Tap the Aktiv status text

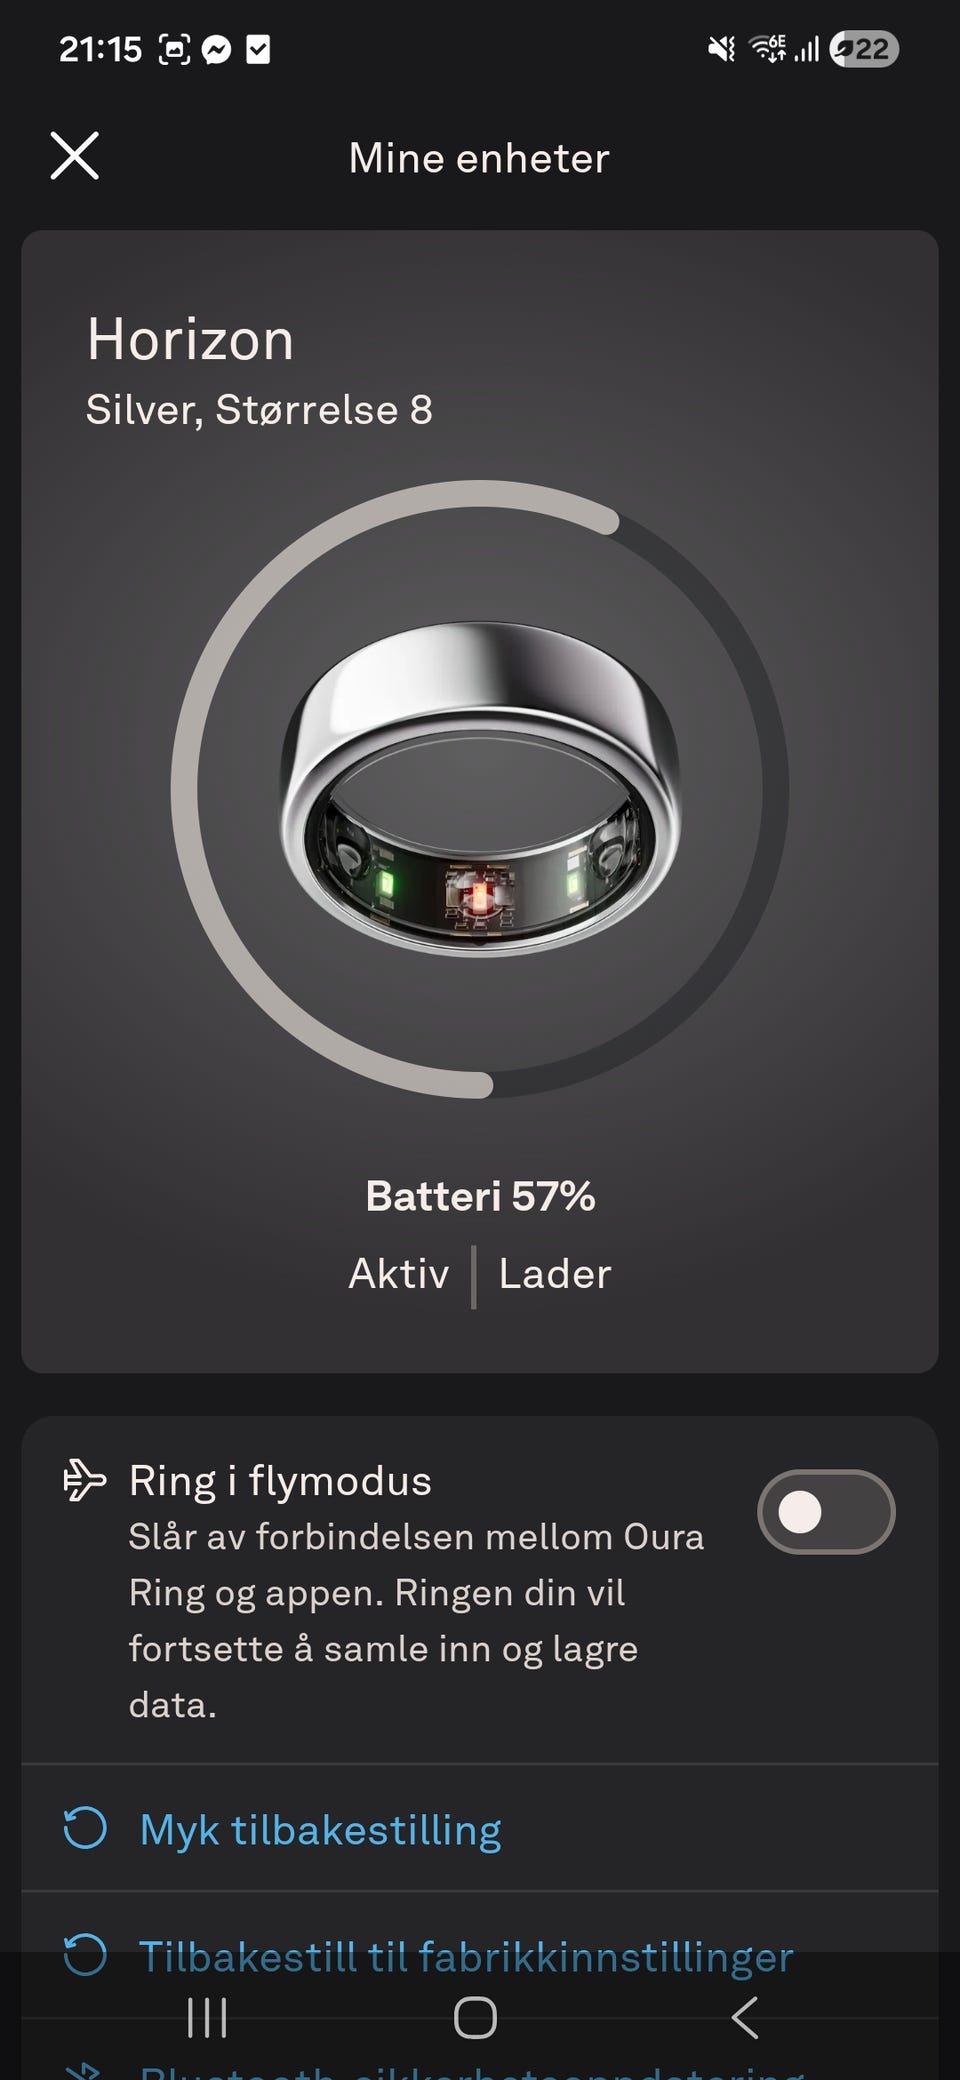tap(399, 1274)
